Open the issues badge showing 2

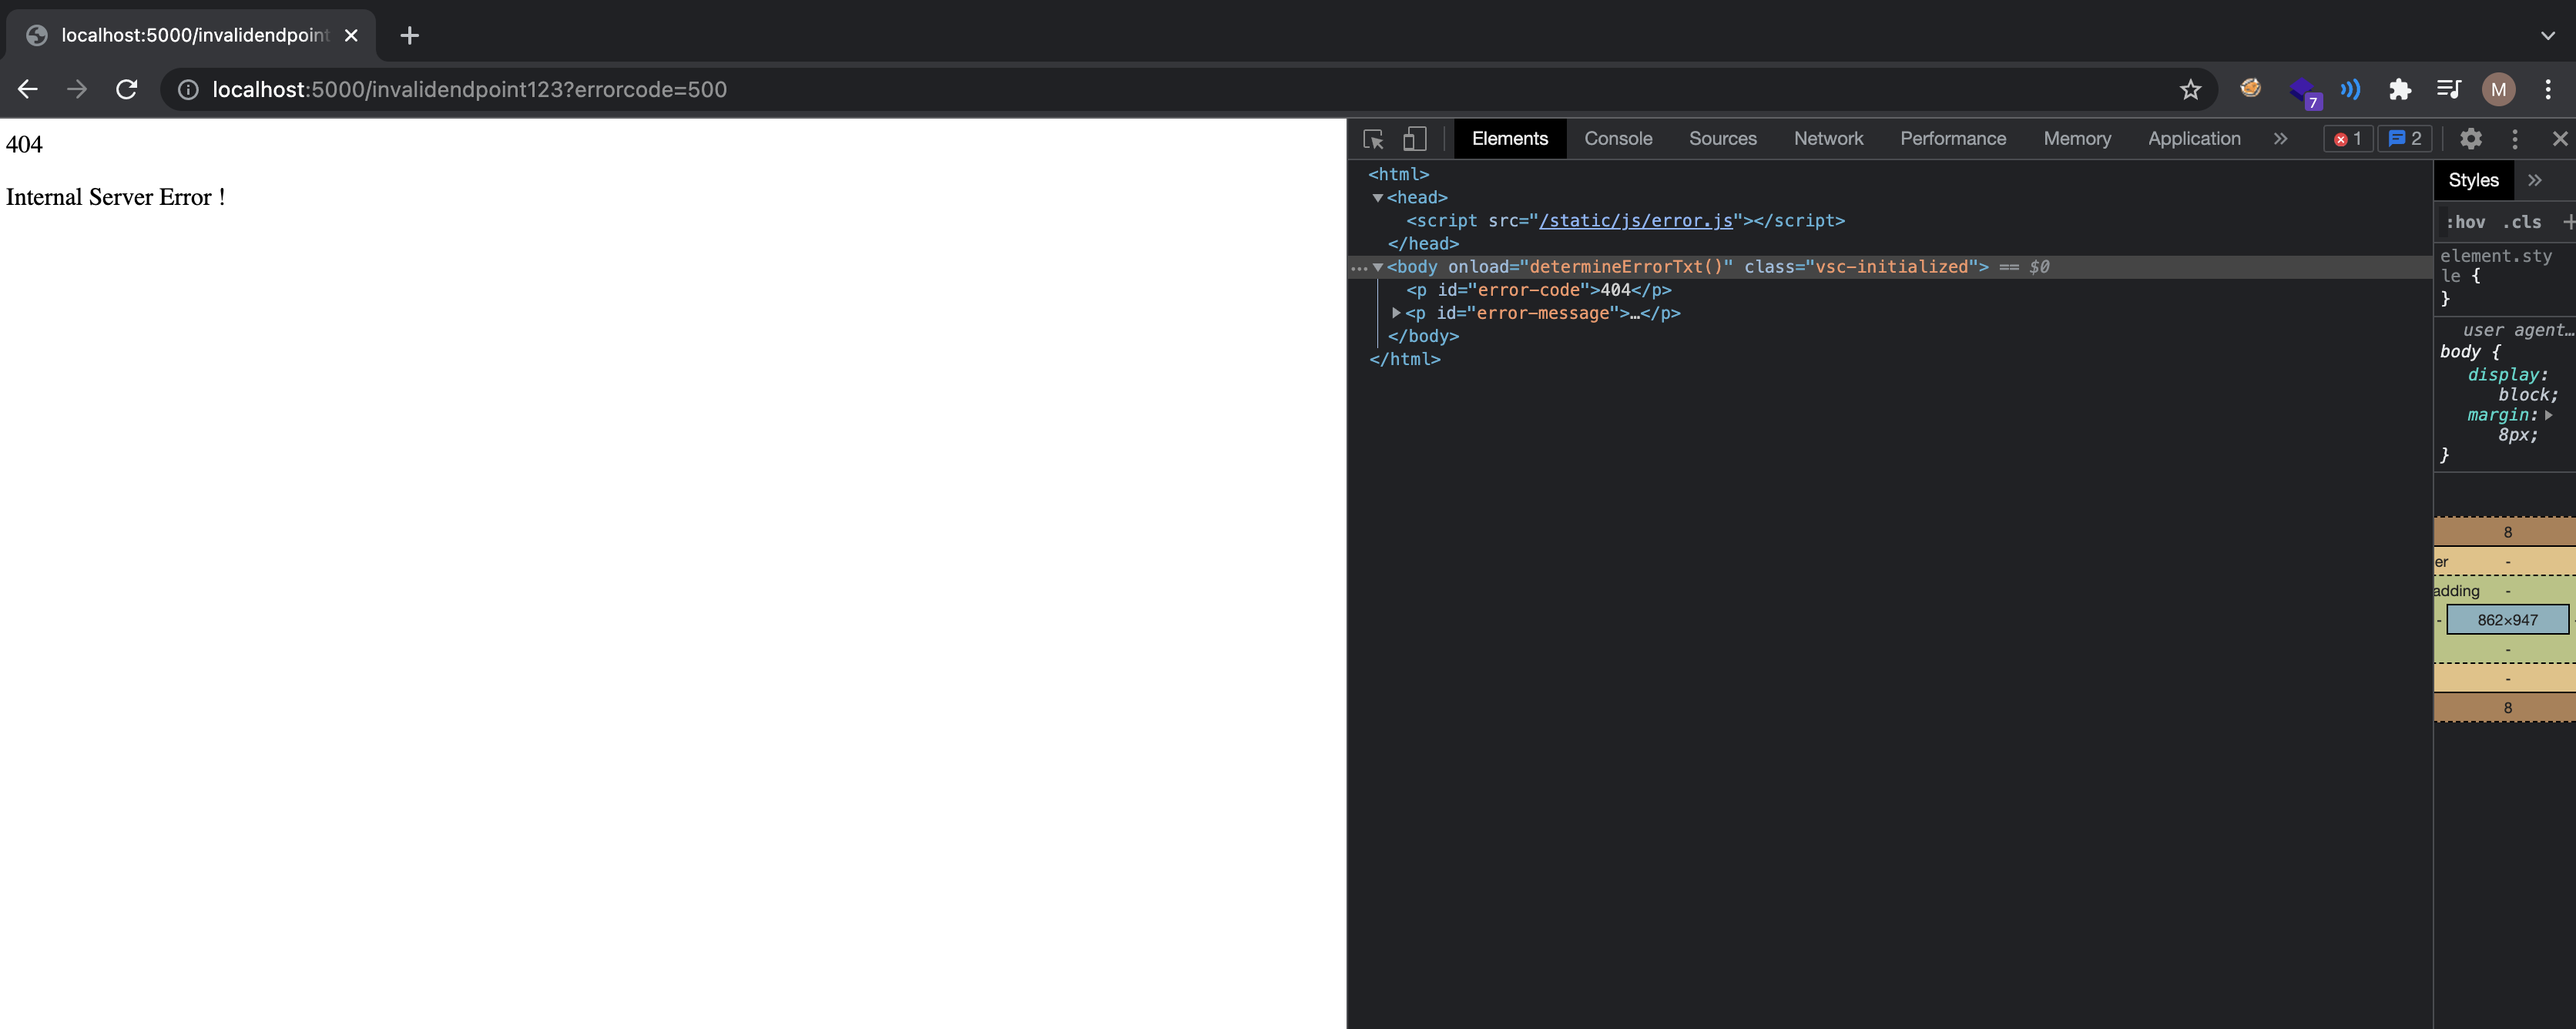tap(2405, 139)
